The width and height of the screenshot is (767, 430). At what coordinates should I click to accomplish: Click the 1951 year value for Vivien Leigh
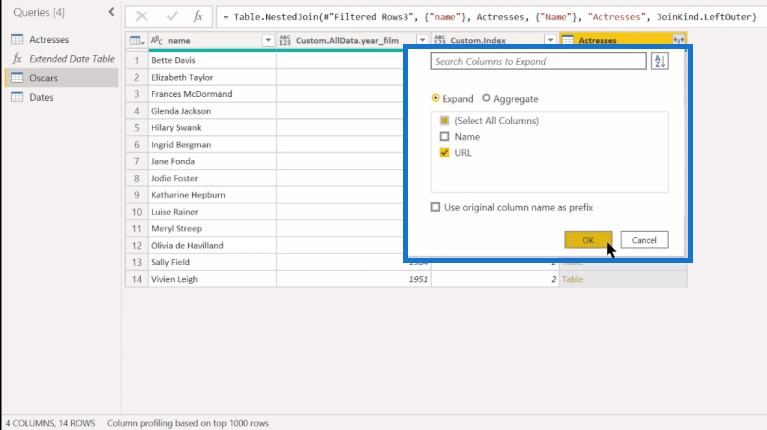click(x=418, y=279)
